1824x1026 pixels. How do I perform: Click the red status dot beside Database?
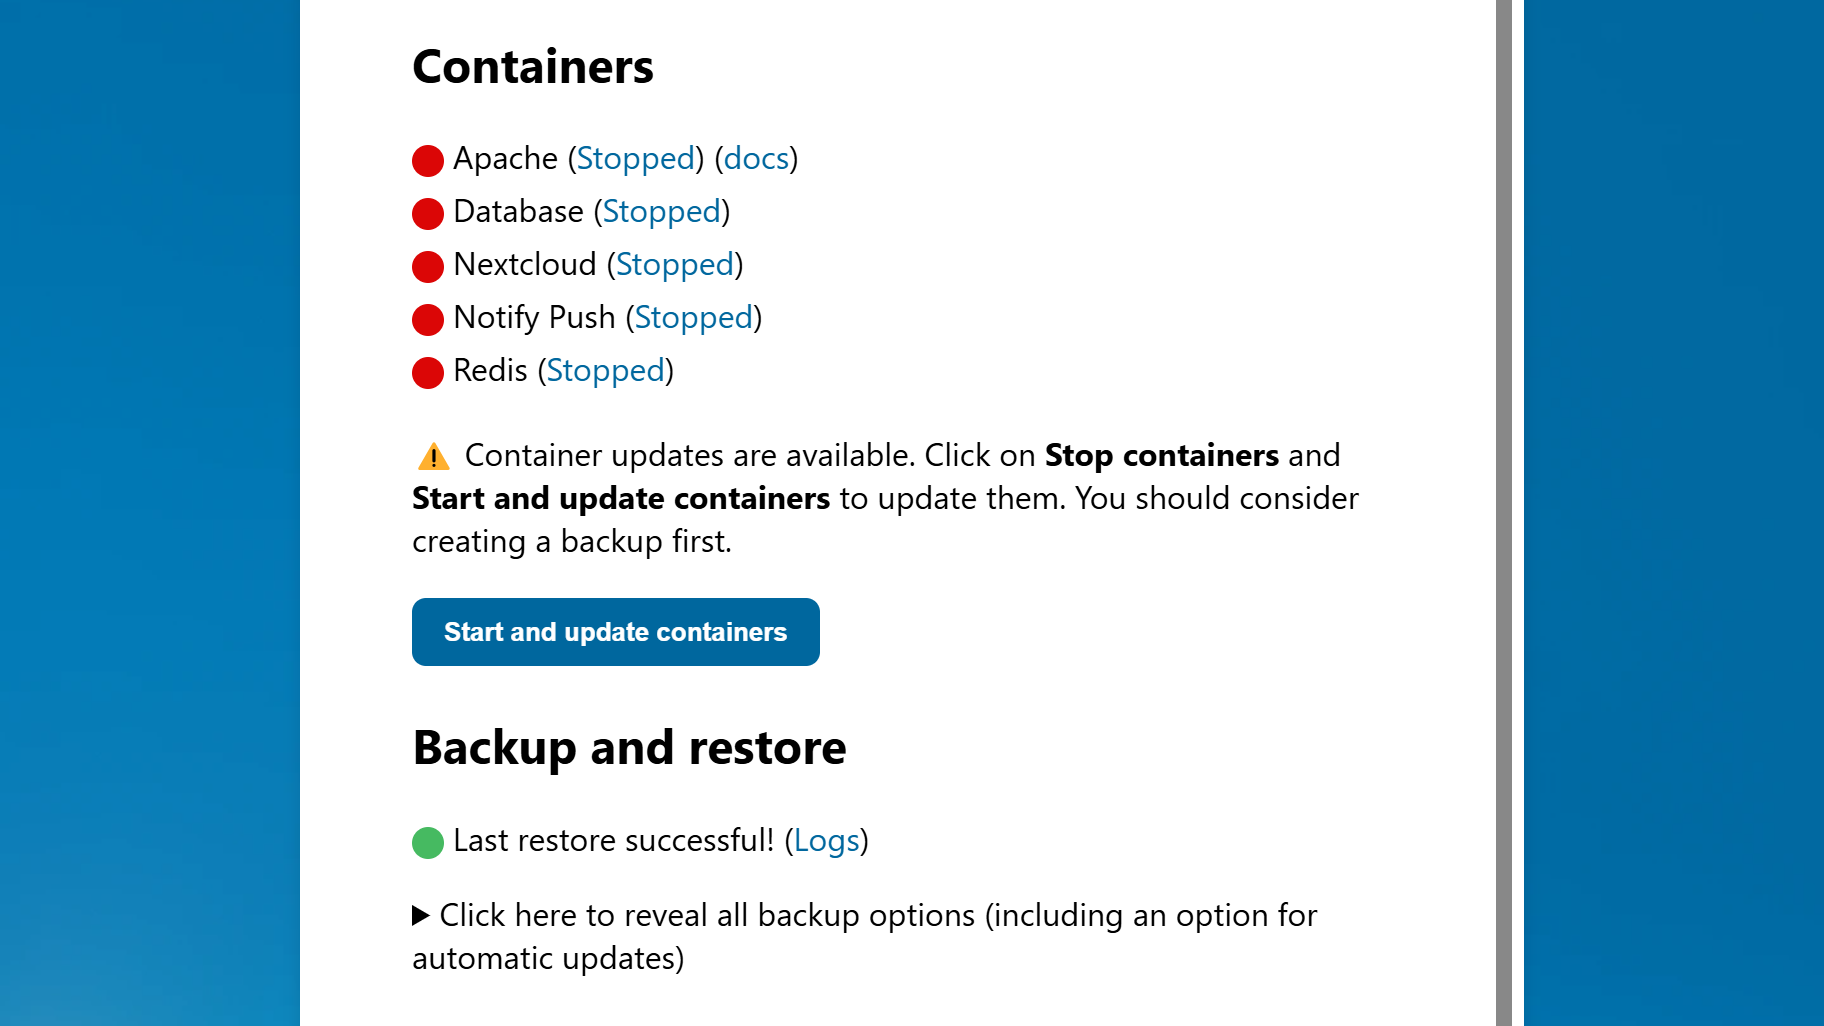(428, 214)
